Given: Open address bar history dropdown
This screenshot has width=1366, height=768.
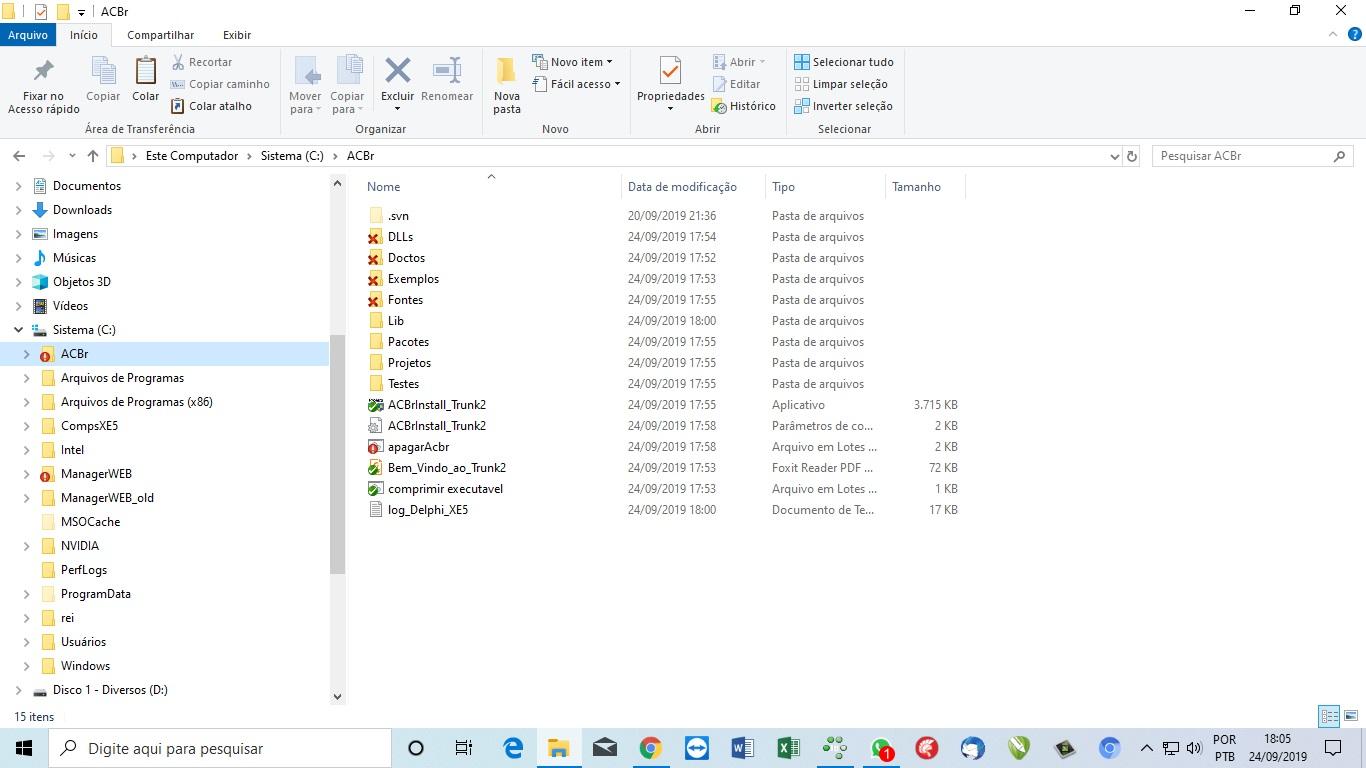Looking at the screenshot, I should point(1114,156).
